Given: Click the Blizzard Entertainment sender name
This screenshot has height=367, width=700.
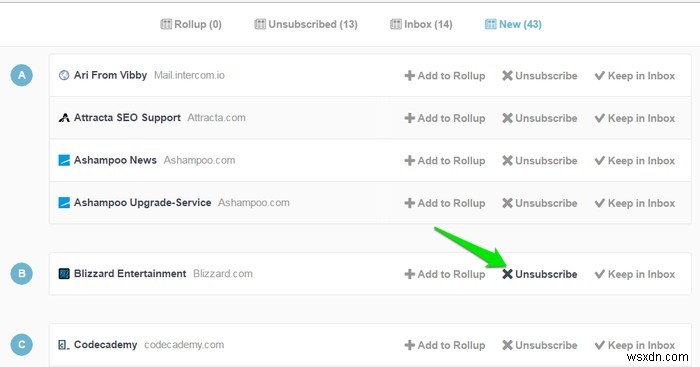Looking at the screenshot, I should click(130, 273).
